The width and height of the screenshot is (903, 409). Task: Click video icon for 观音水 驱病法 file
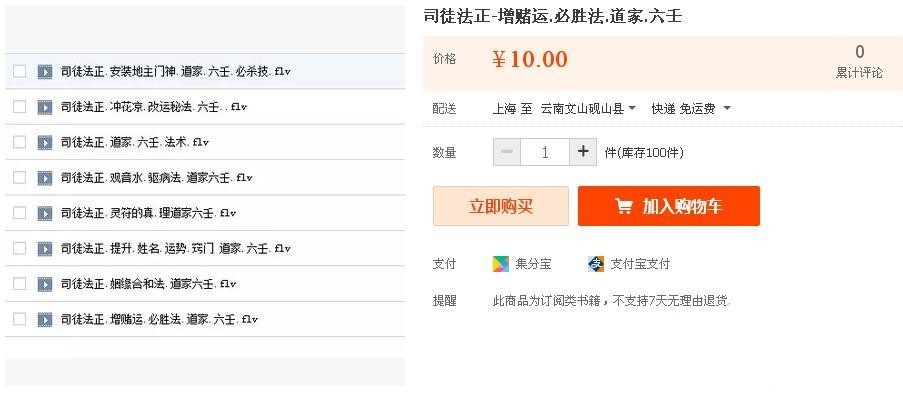tap(45, 178)
